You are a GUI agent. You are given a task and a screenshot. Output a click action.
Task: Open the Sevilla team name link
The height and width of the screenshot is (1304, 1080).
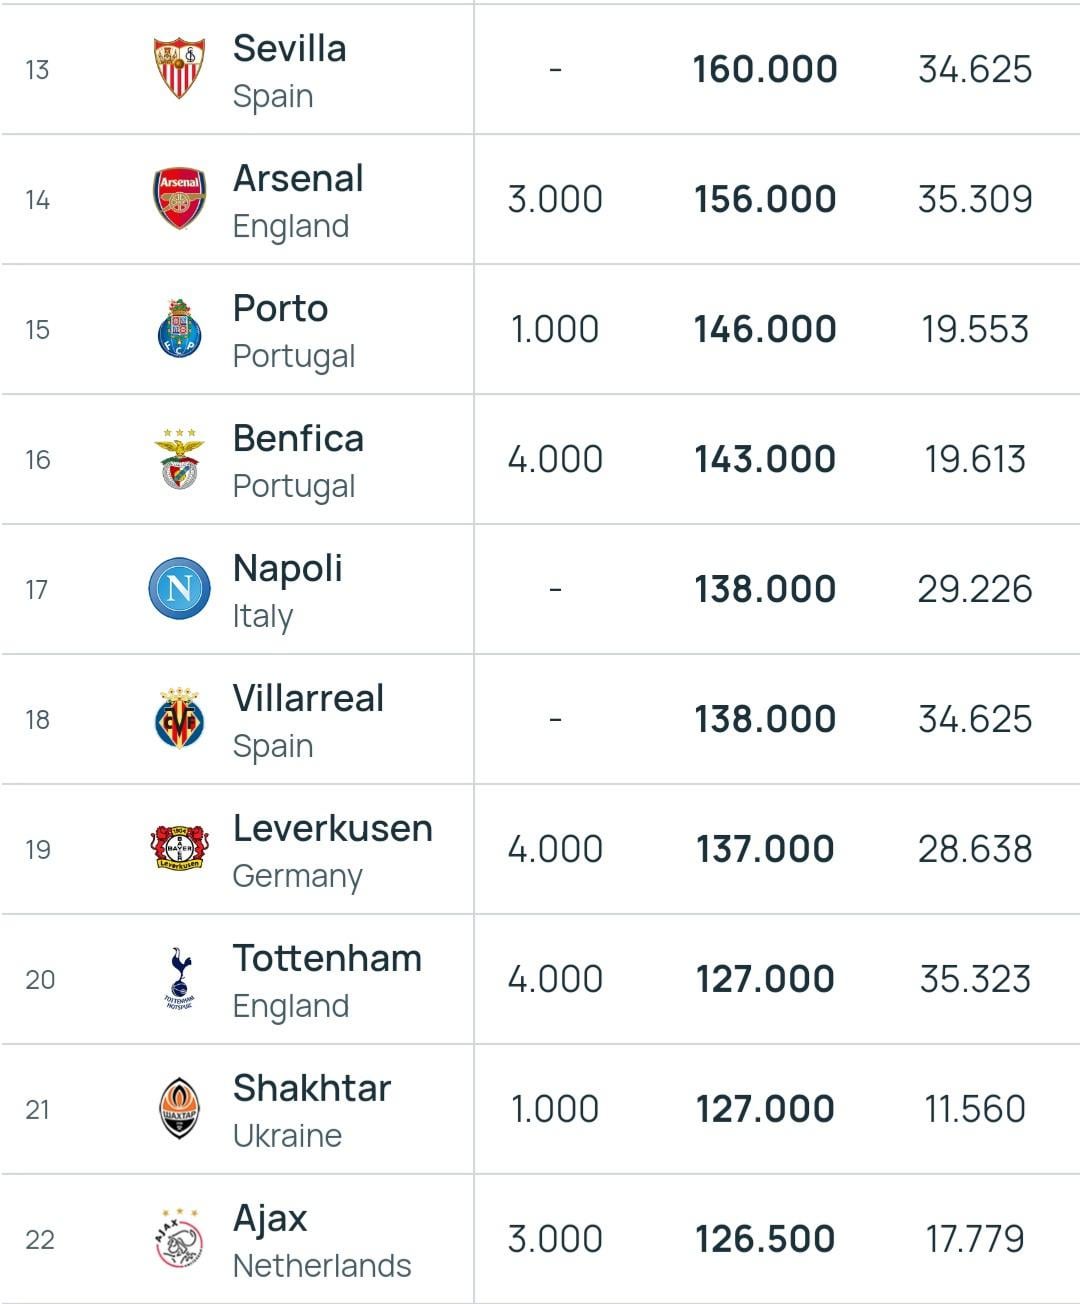[290, 49]
